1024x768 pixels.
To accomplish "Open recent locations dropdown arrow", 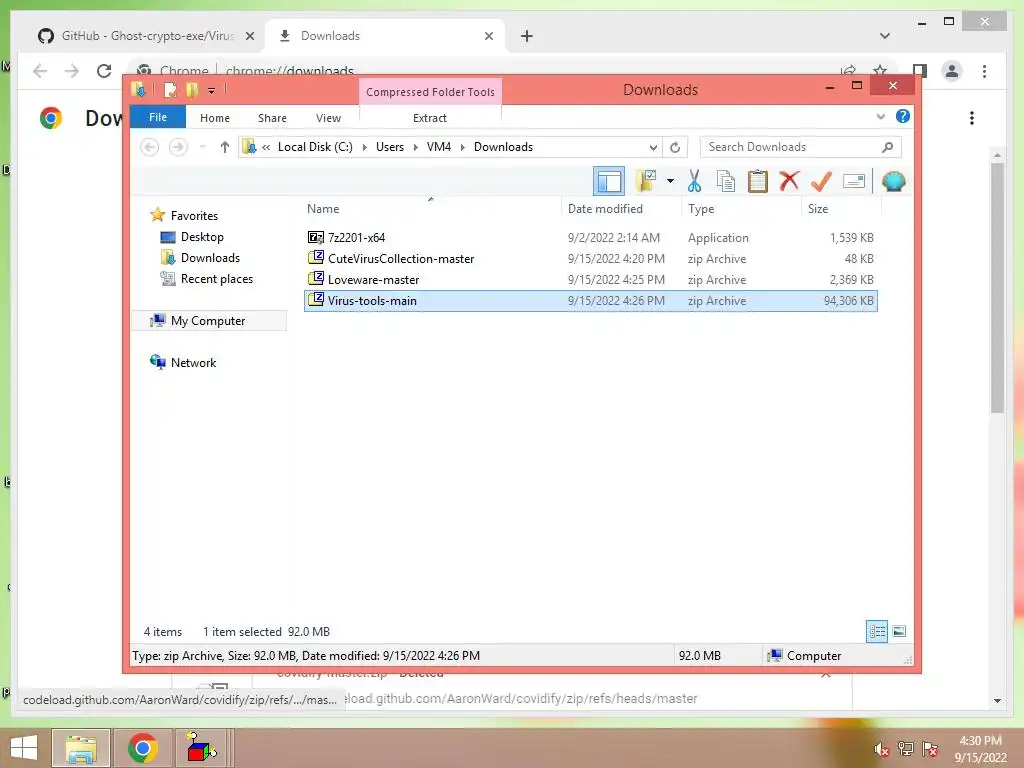I will point(202,147).
